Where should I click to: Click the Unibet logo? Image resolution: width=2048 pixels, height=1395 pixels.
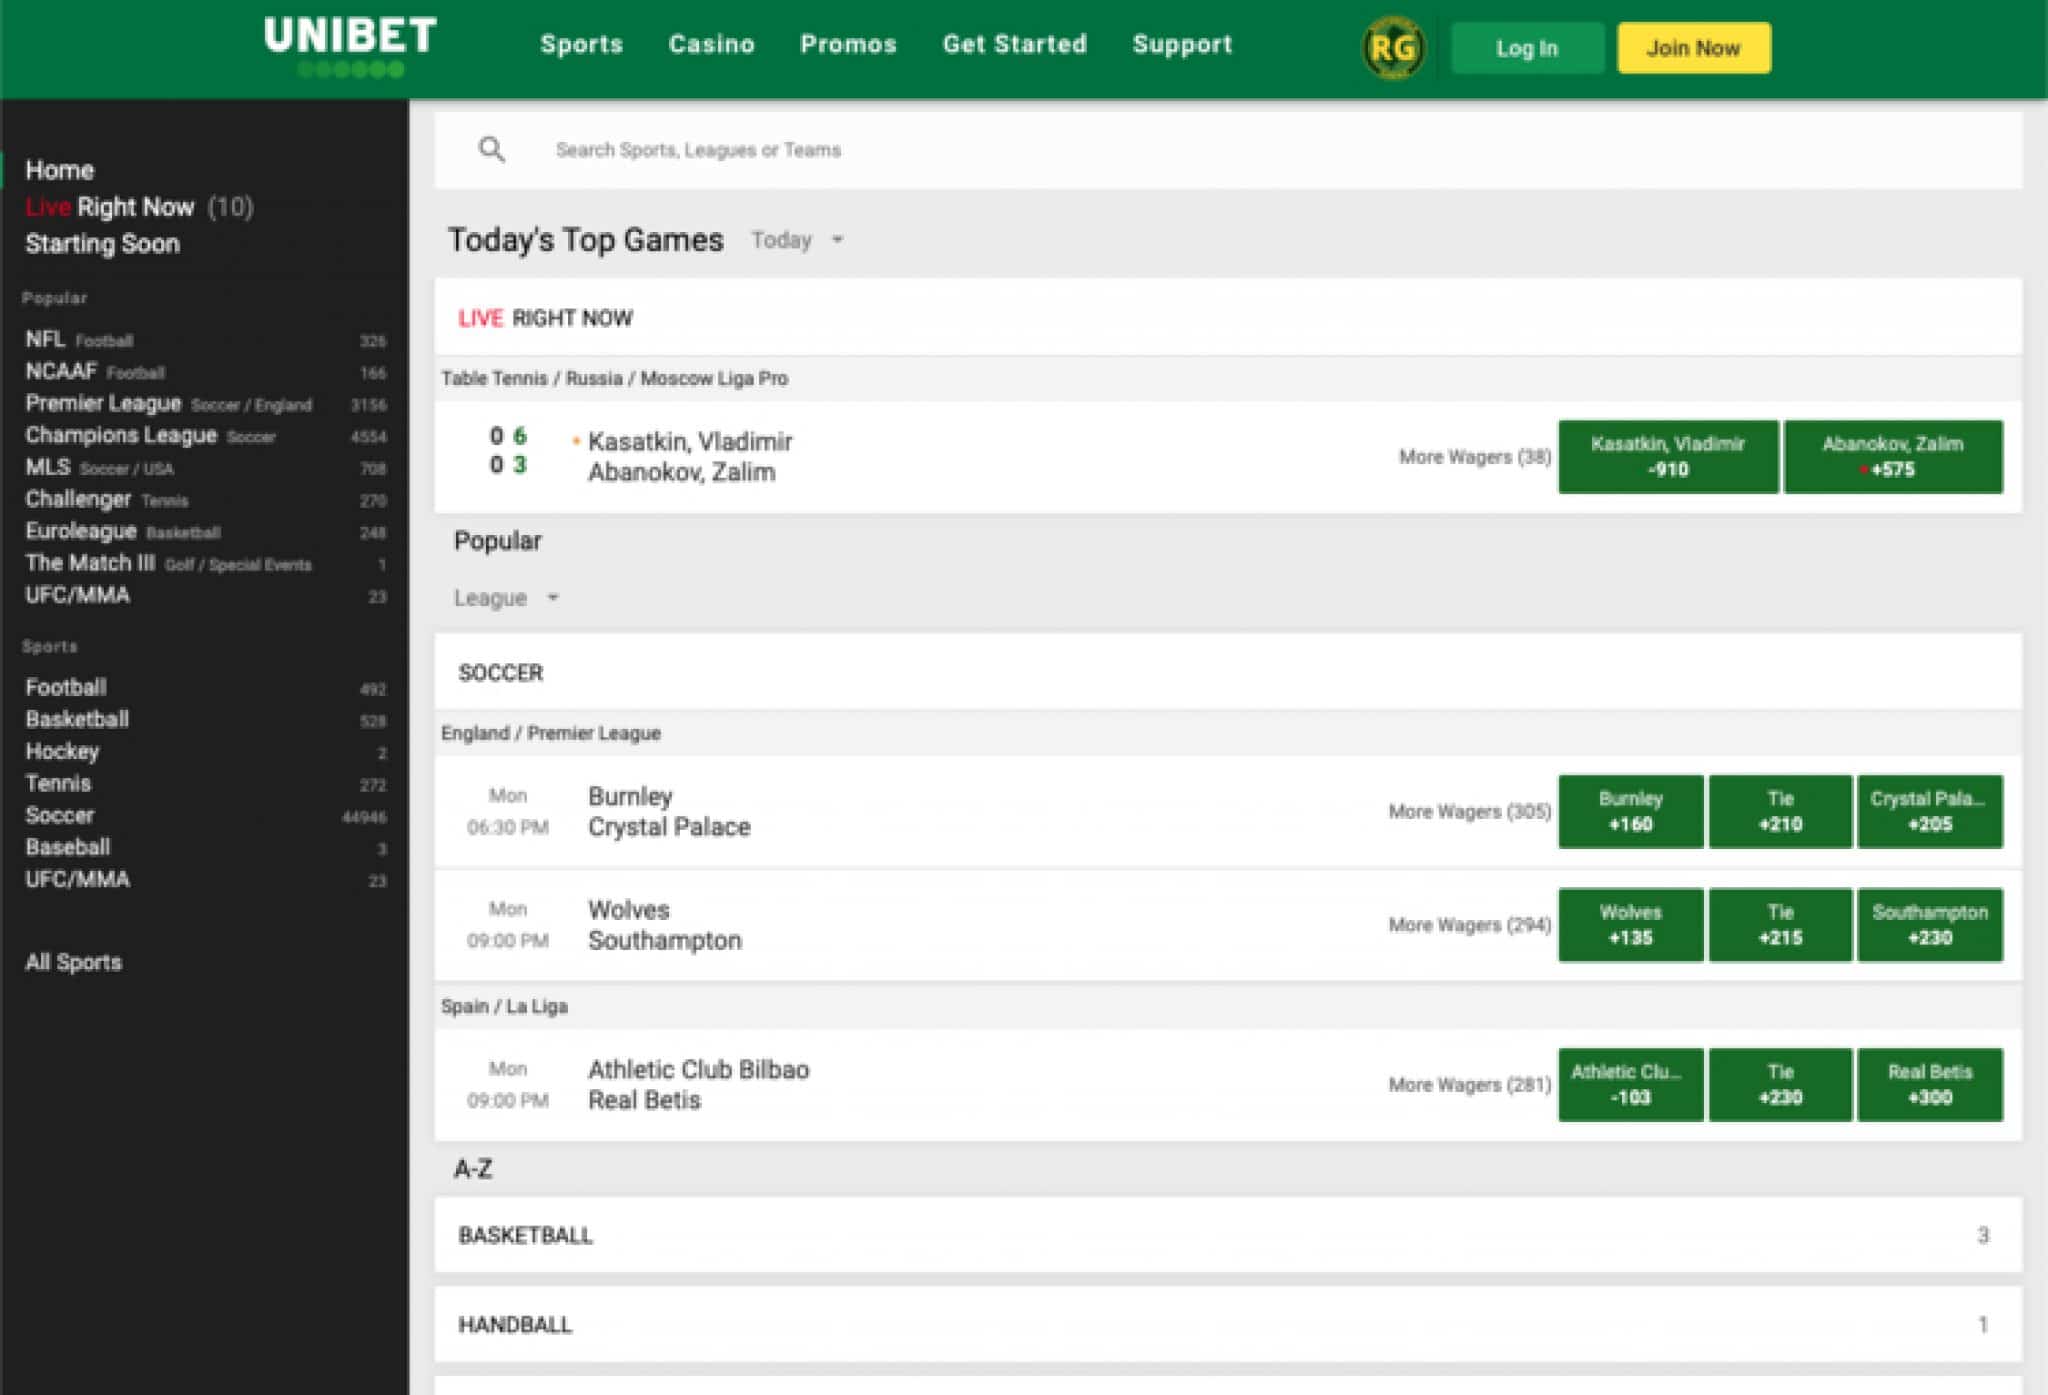tap(350, 46)
